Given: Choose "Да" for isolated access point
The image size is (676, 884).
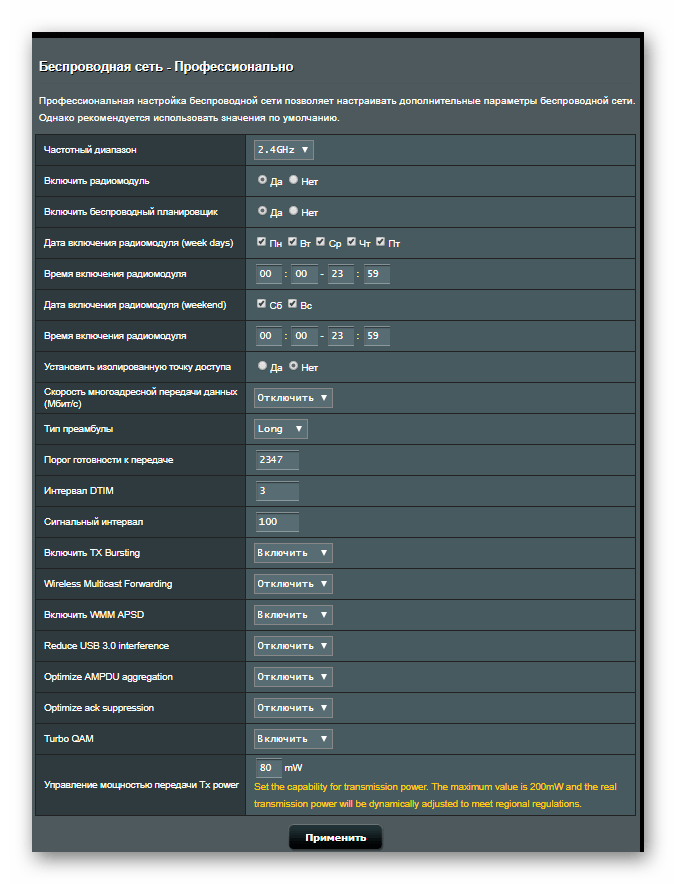Looking at the screenshot, I should click(262, 366).
